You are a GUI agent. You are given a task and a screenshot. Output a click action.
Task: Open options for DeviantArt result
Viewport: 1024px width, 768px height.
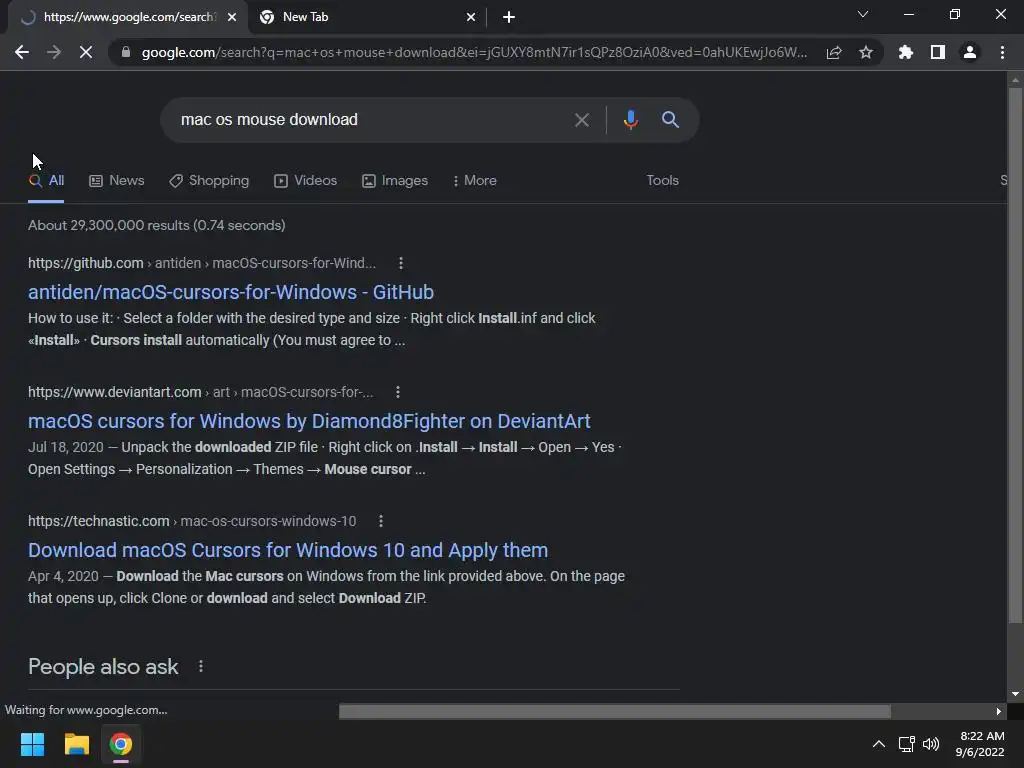click(398, 392)
